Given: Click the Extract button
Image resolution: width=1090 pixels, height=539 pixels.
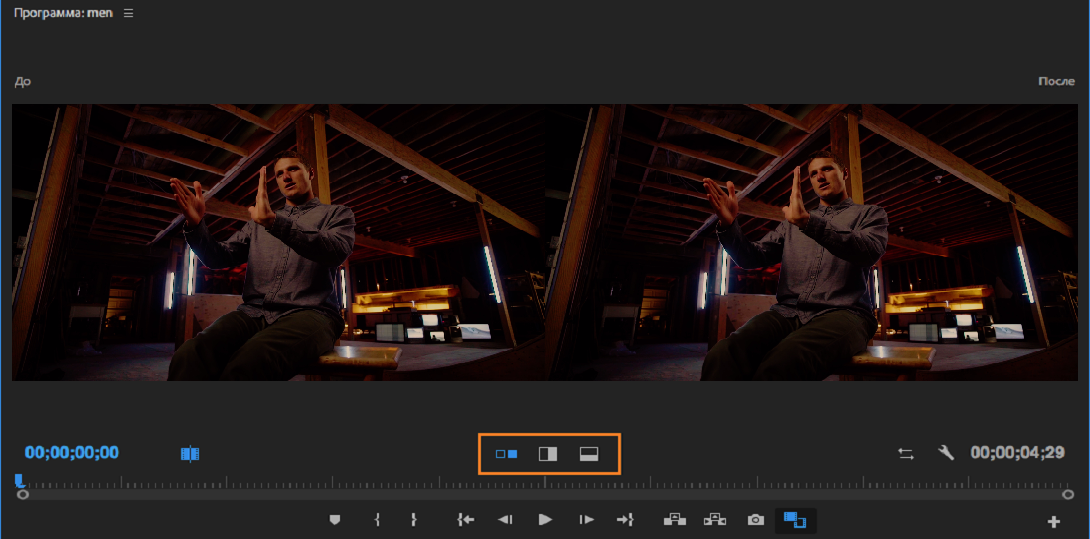Looking at the screenshot, I should click(x=715, y=520).
